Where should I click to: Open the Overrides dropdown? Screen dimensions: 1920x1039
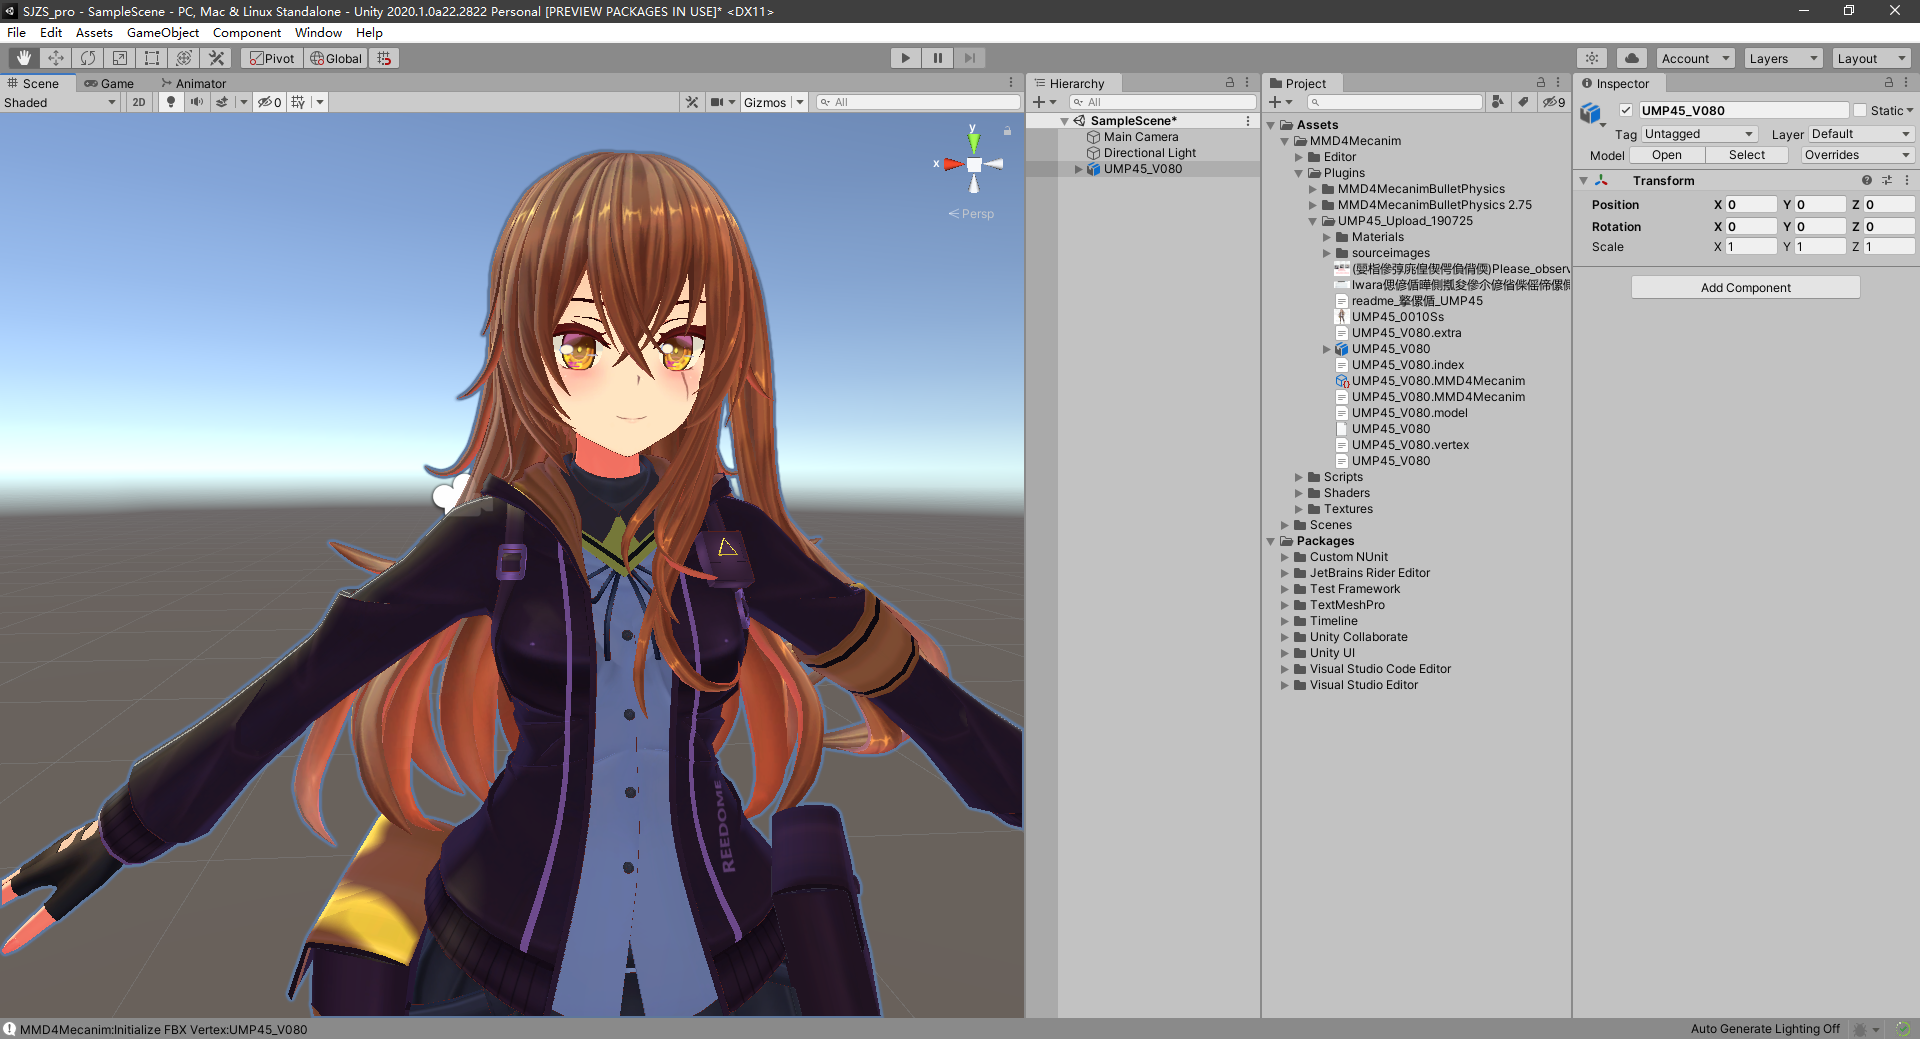coord(1858,155)
